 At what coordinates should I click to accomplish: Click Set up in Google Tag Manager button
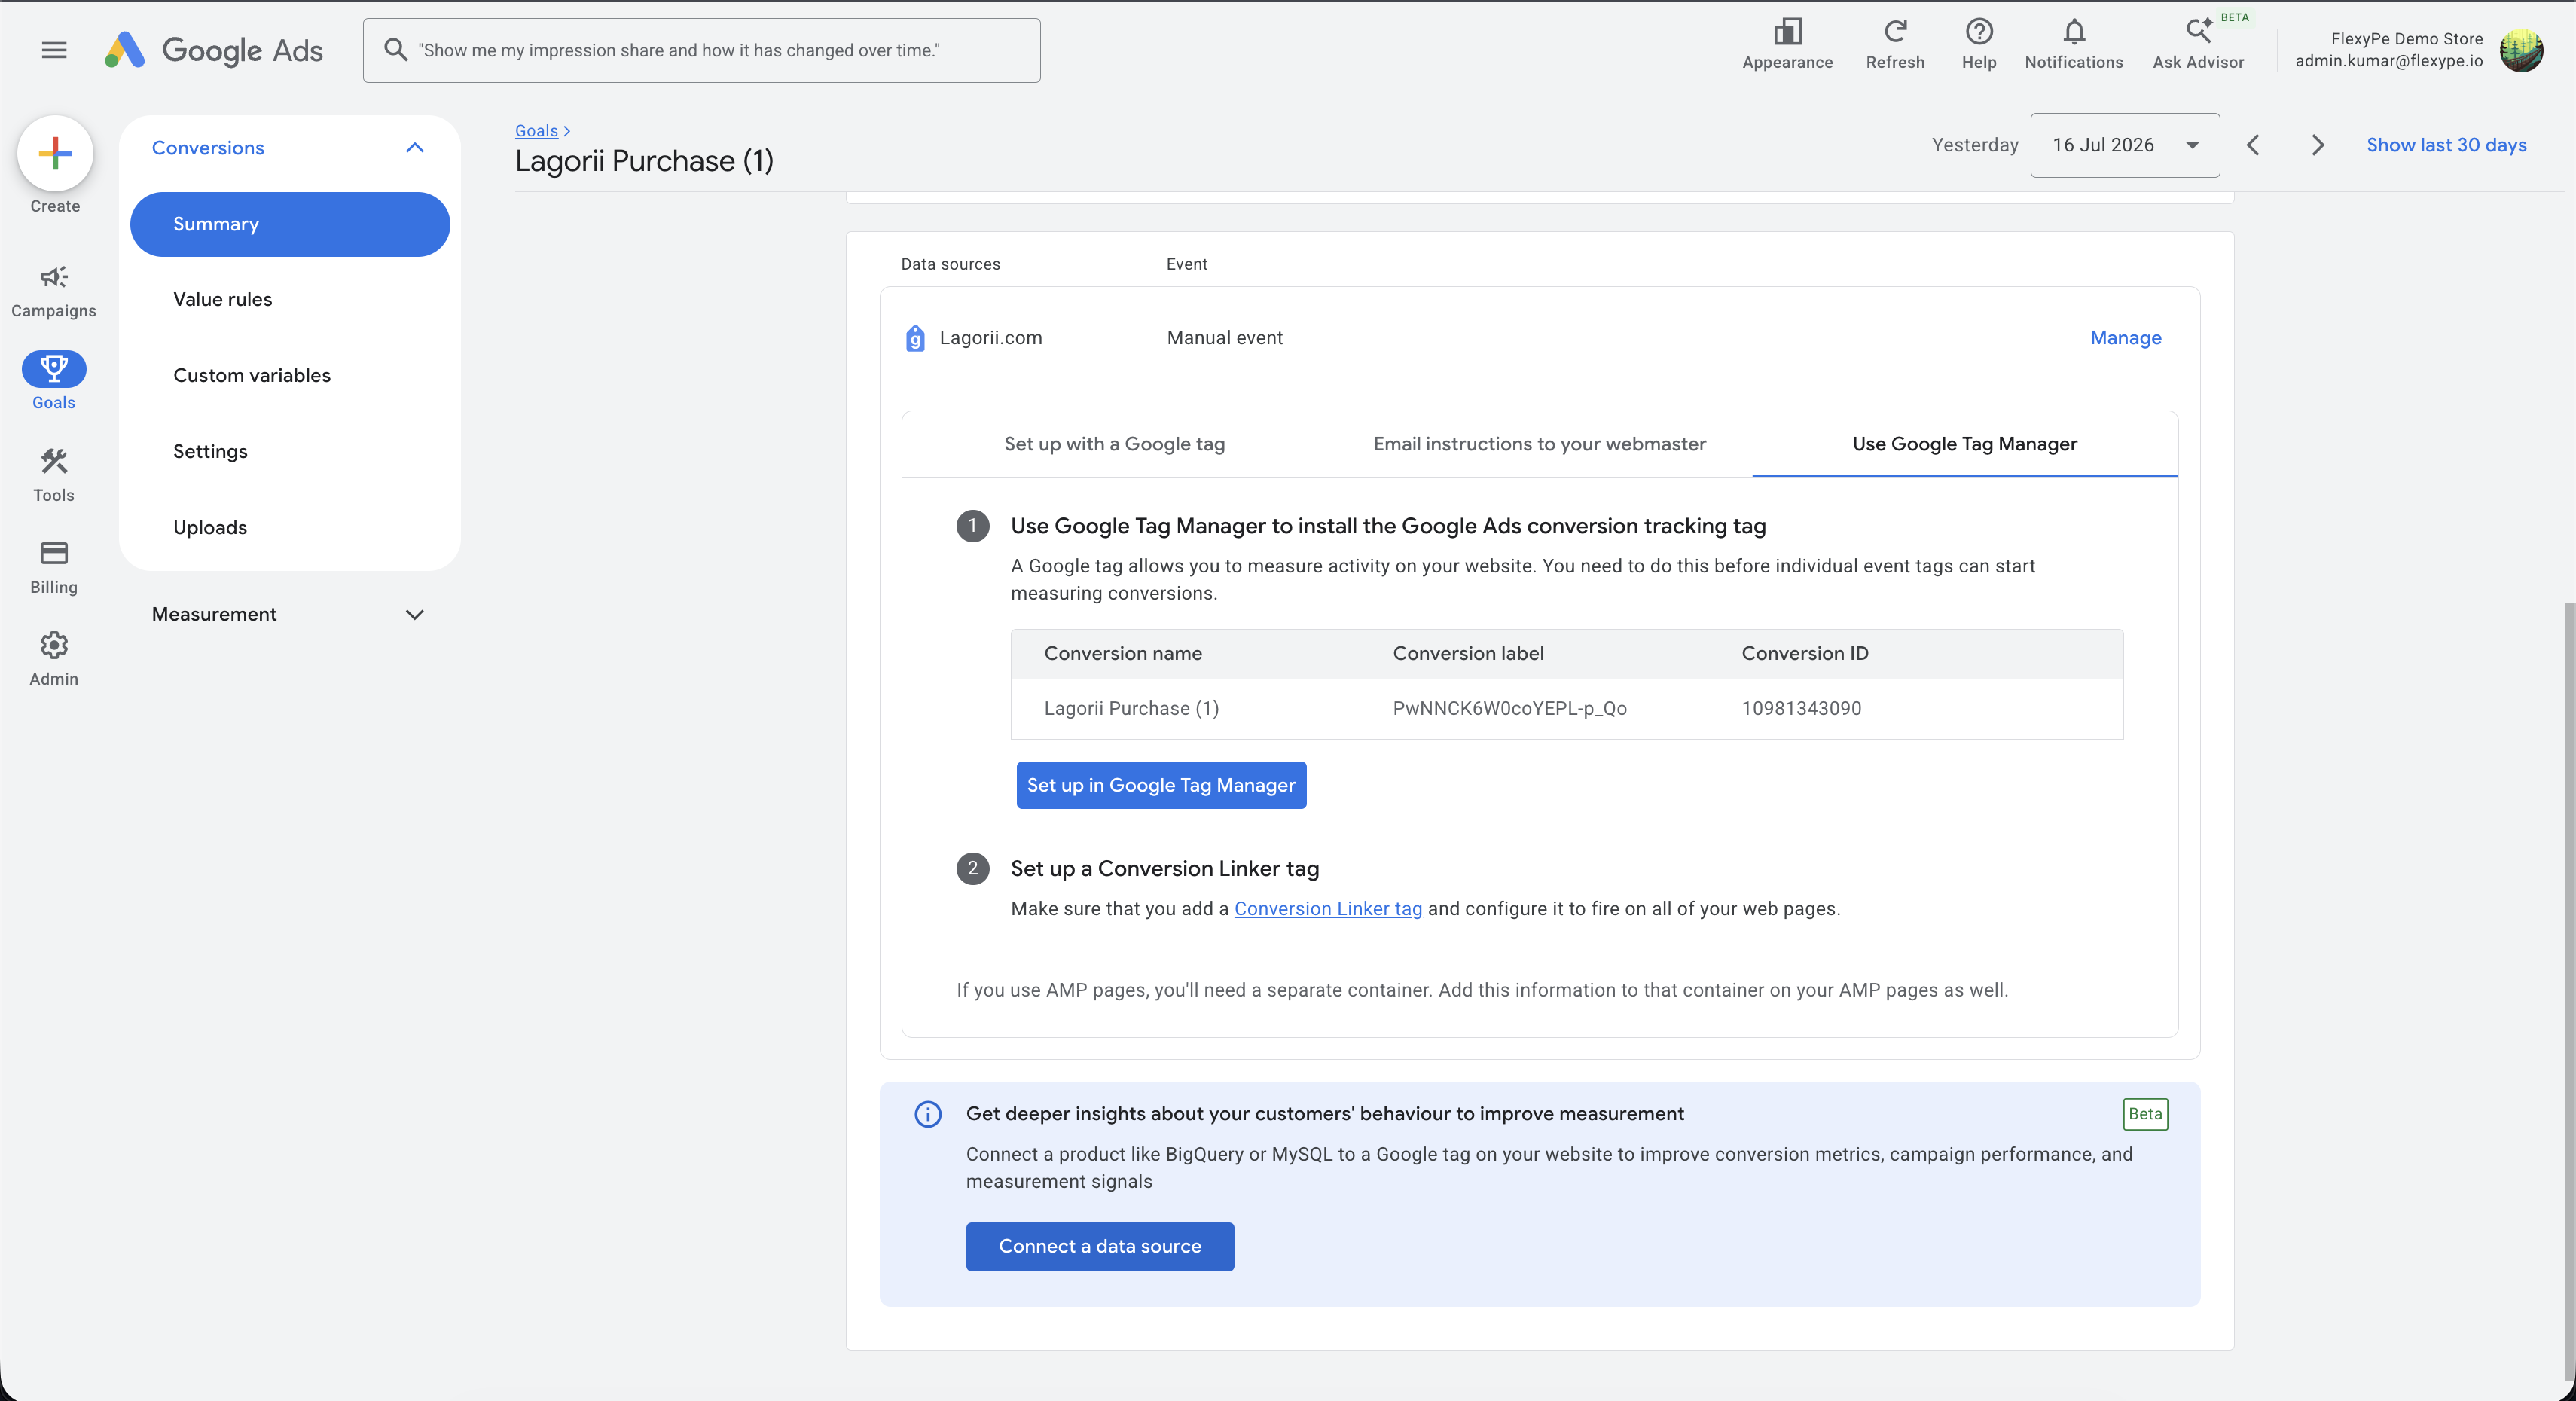(x=1161, y=786)
